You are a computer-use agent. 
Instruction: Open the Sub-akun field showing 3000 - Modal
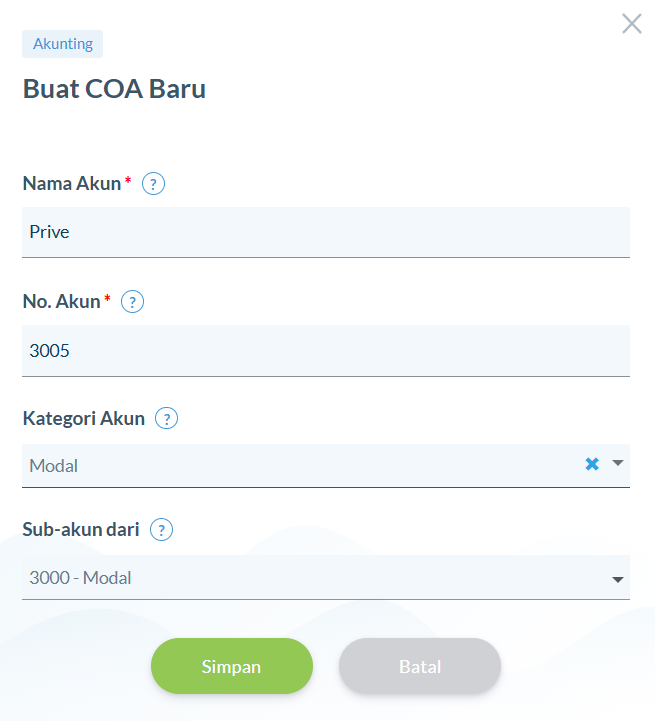[x=326, y=577]
